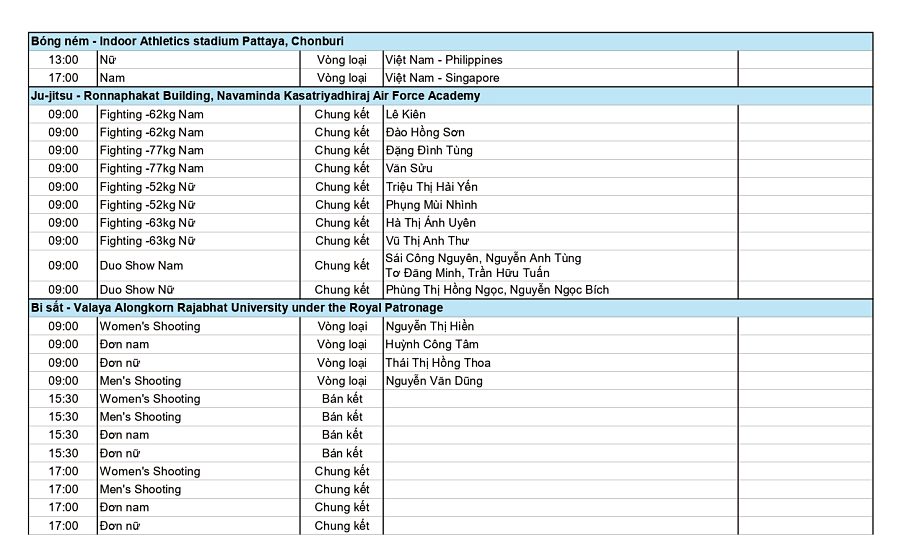
Task: Click the Bóng ném section header row
Action: point(187,41)
